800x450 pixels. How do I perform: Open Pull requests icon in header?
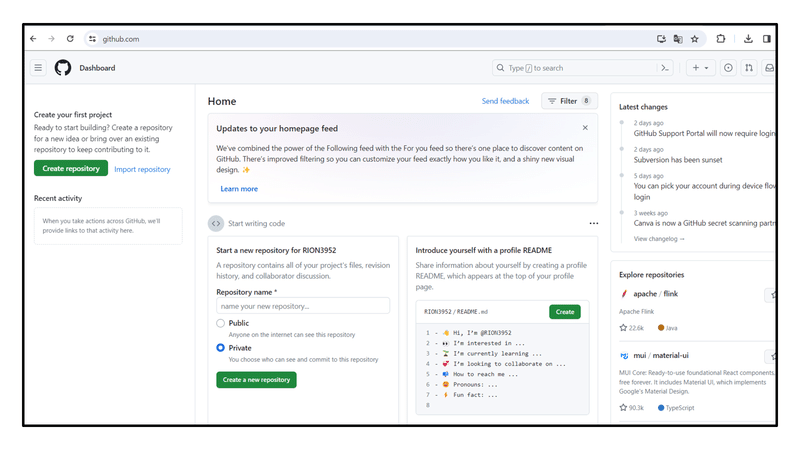748,68
